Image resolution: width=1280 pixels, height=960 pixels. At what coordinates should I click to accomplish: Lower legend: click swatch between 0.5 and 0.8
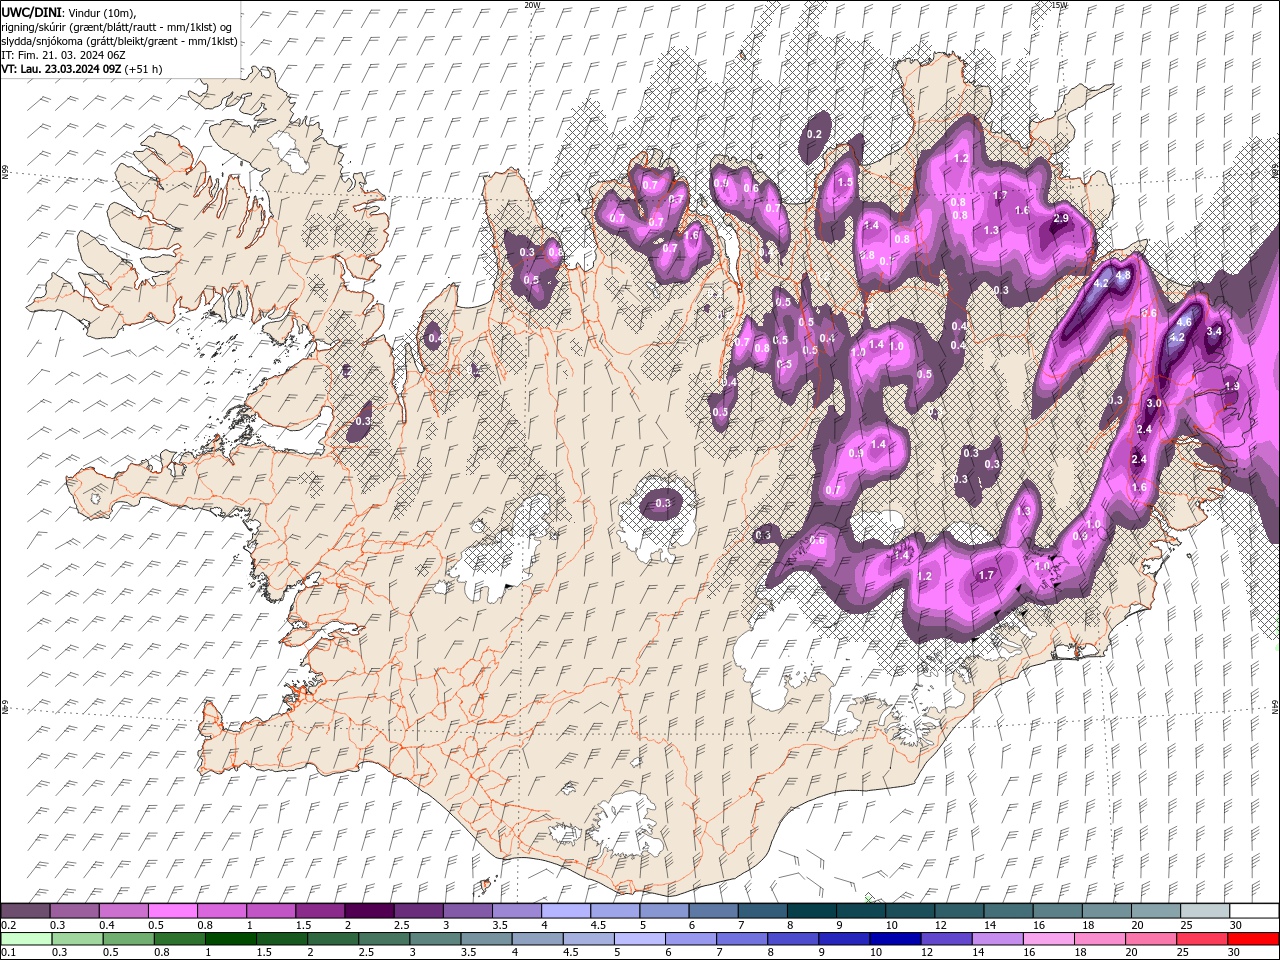(128, 939)
